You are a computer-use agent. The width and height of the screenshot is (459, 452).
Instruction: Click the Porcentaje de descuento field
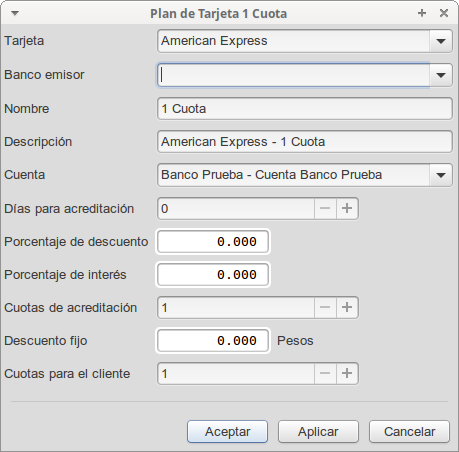tap(213, 242)
